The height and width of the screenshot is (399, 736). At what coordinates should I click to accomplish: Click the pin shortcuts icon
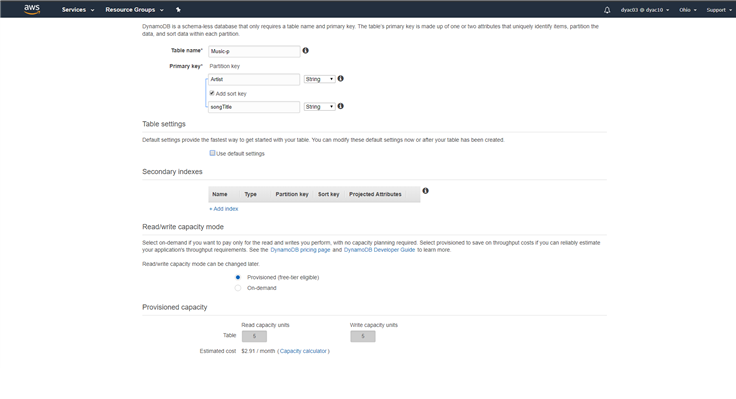coord(178,10)
